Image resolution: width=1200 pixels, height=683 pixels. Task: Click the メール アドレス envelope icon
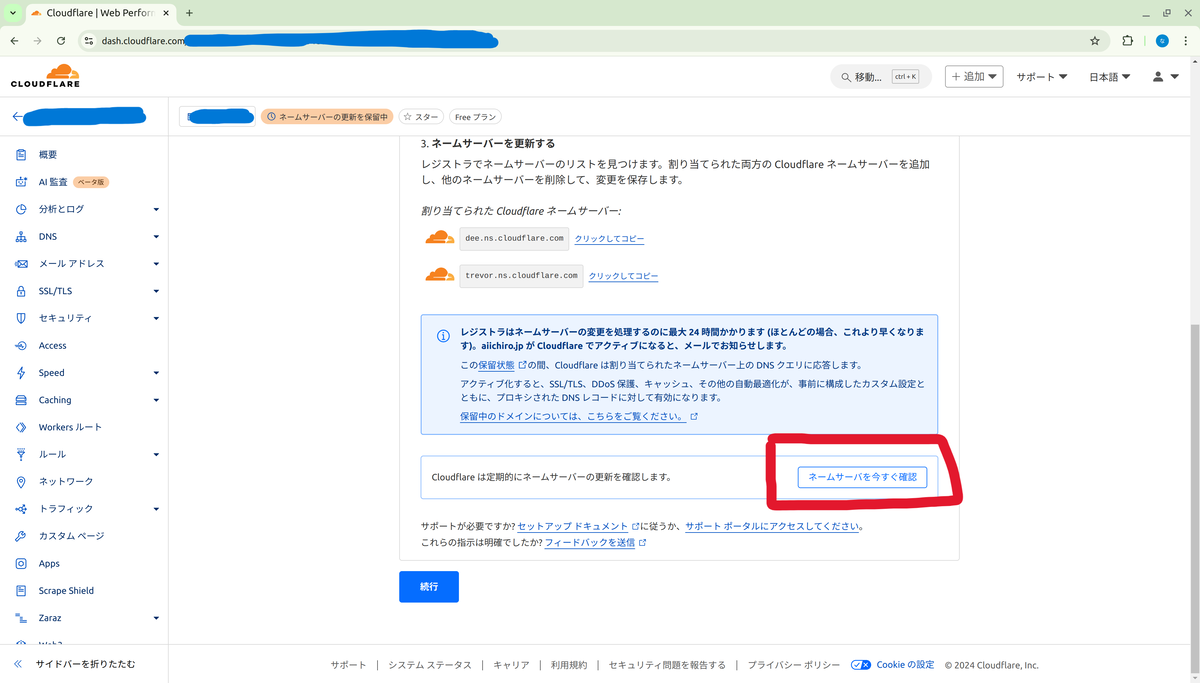21,264
